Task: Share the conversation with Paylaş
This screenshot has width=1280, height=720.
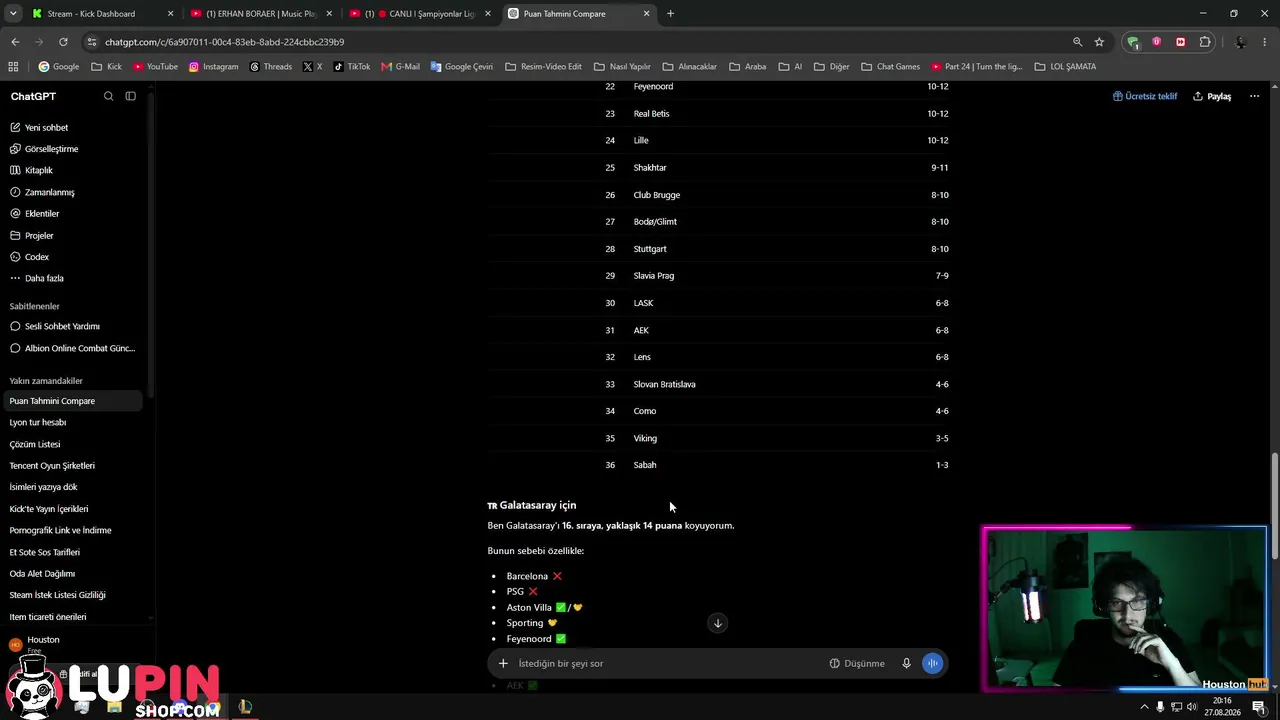Action: [x=1212, y=96]
